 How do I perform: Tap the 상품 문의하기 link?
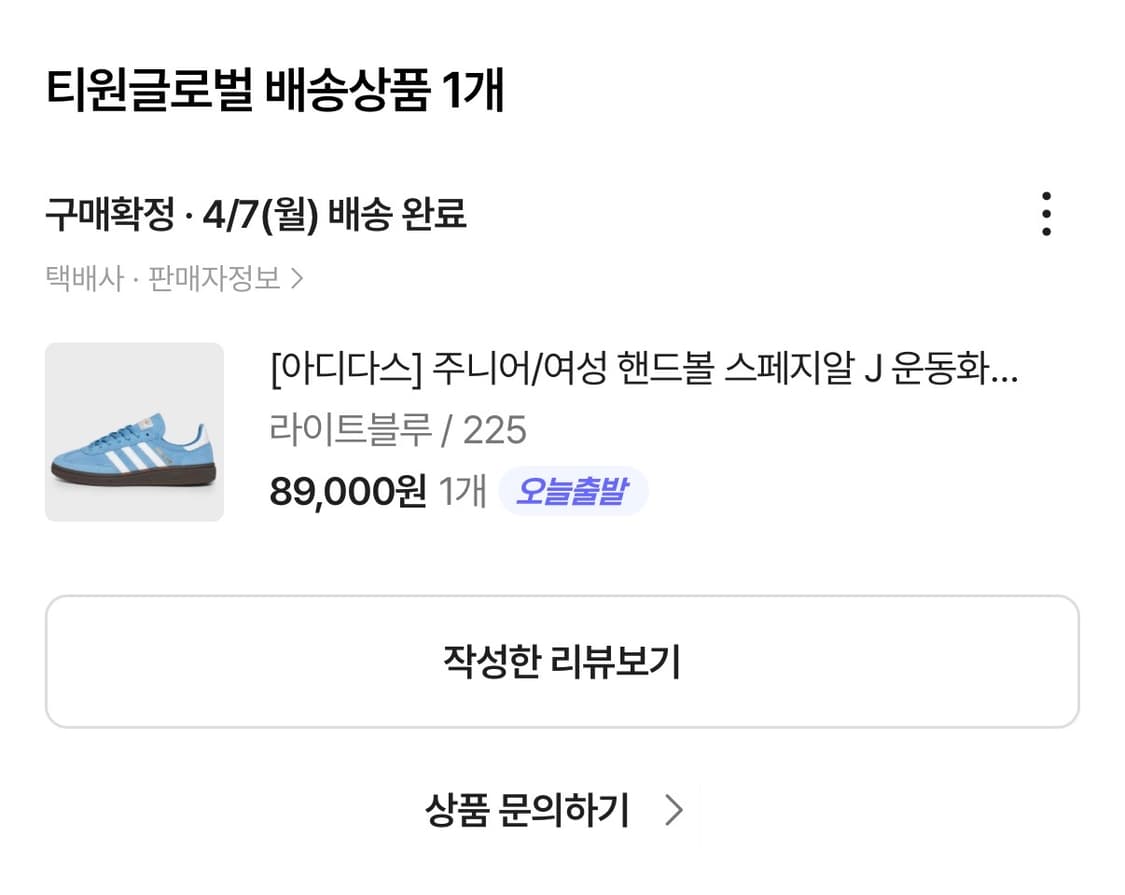pyautogui.click(x=527, y=810)
